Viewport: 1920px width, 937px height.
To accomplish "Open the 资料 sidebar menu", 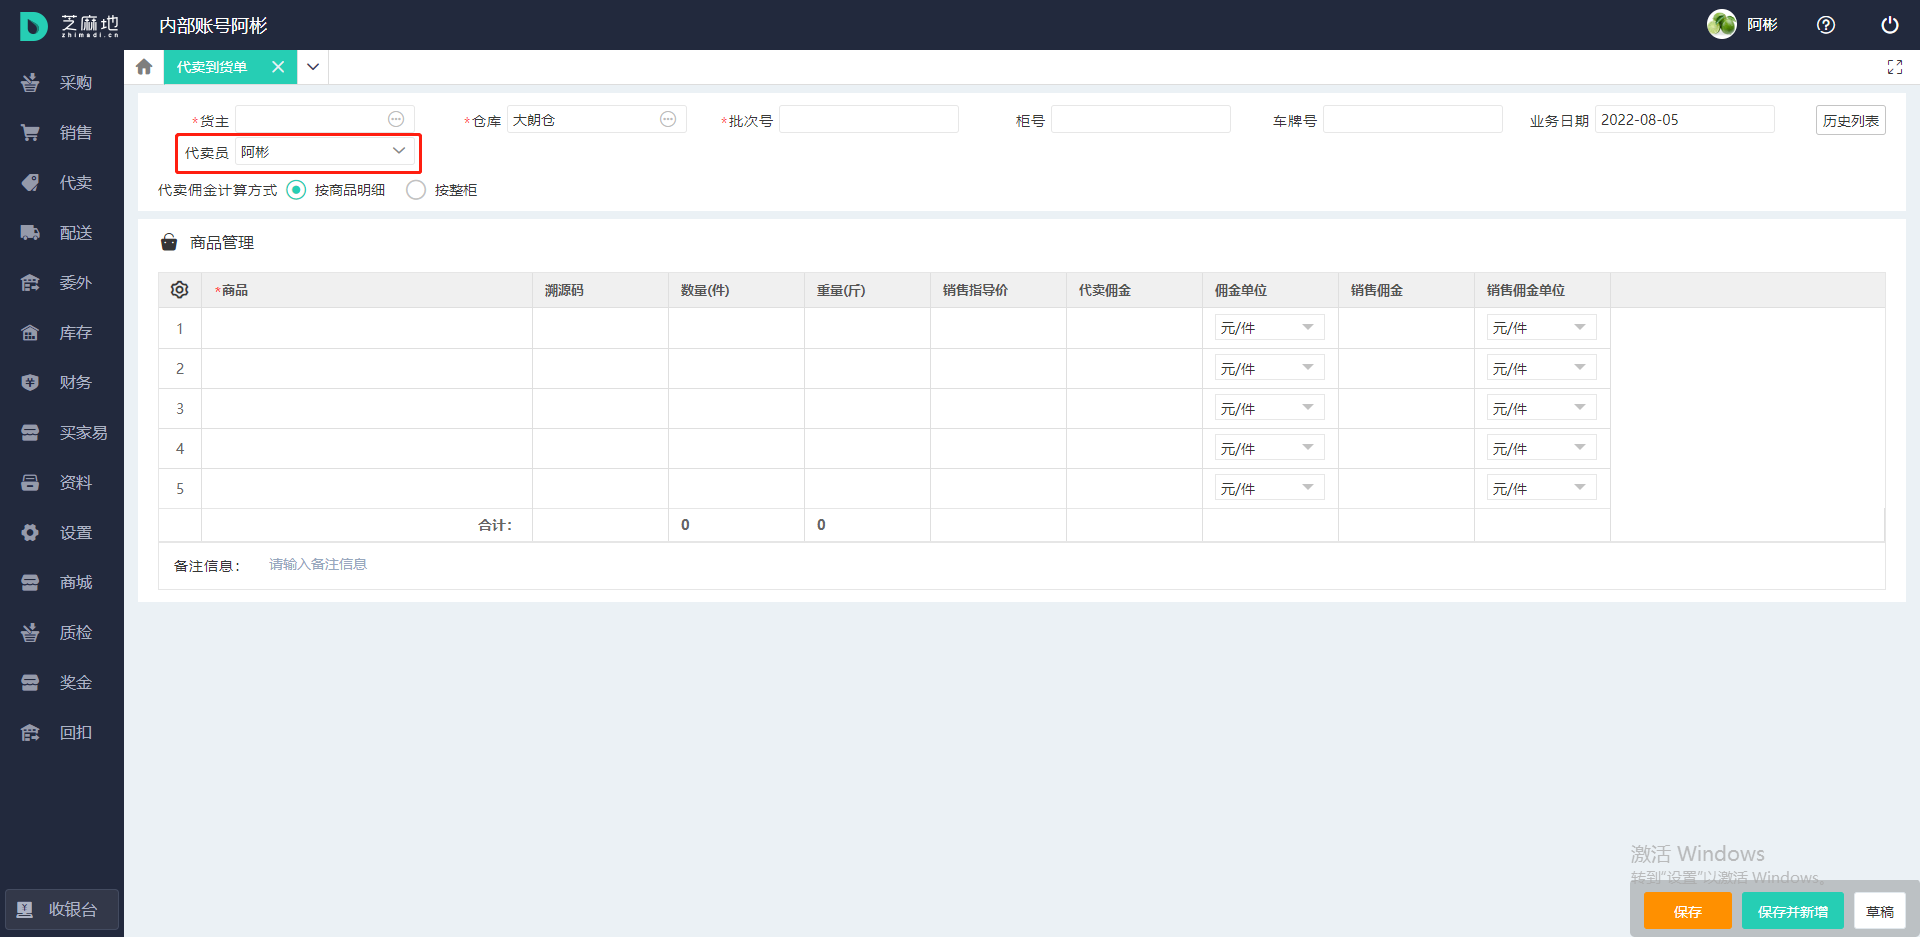I will 60,483.
